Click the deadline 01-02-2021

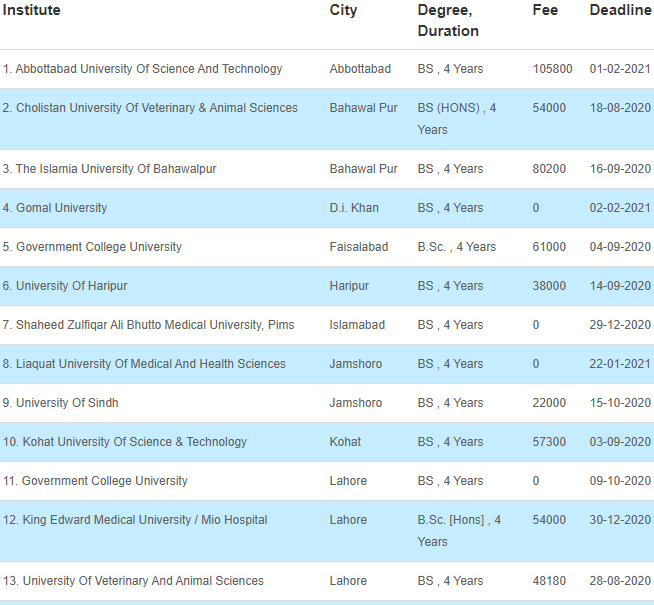(620, 69)
